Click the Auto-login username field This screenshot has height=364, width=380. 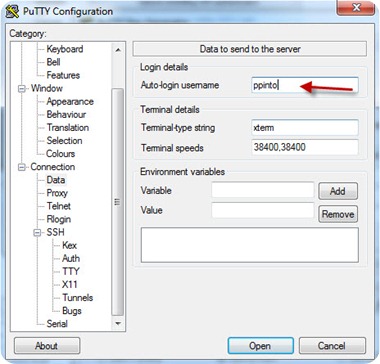point(305,85)
